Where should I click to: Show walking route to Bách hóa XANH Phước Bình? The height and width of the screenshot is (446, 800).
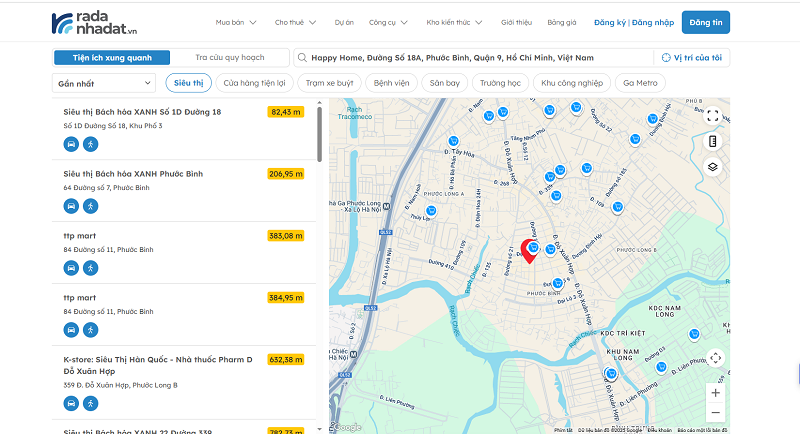(91, 206)
